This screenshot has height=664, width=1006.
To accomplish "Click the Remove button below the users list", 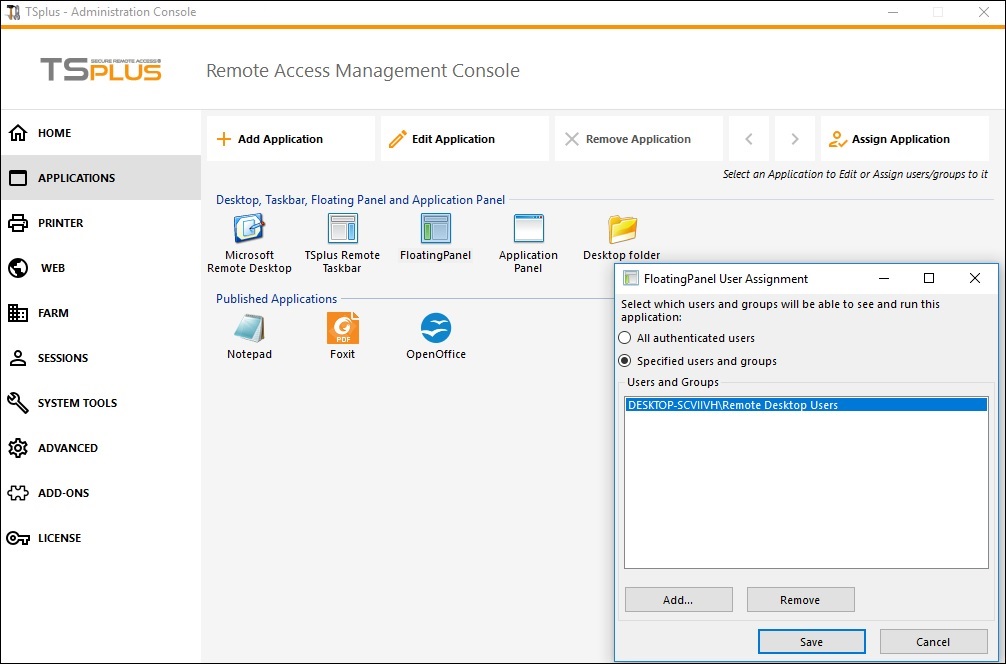I will 799,600.
